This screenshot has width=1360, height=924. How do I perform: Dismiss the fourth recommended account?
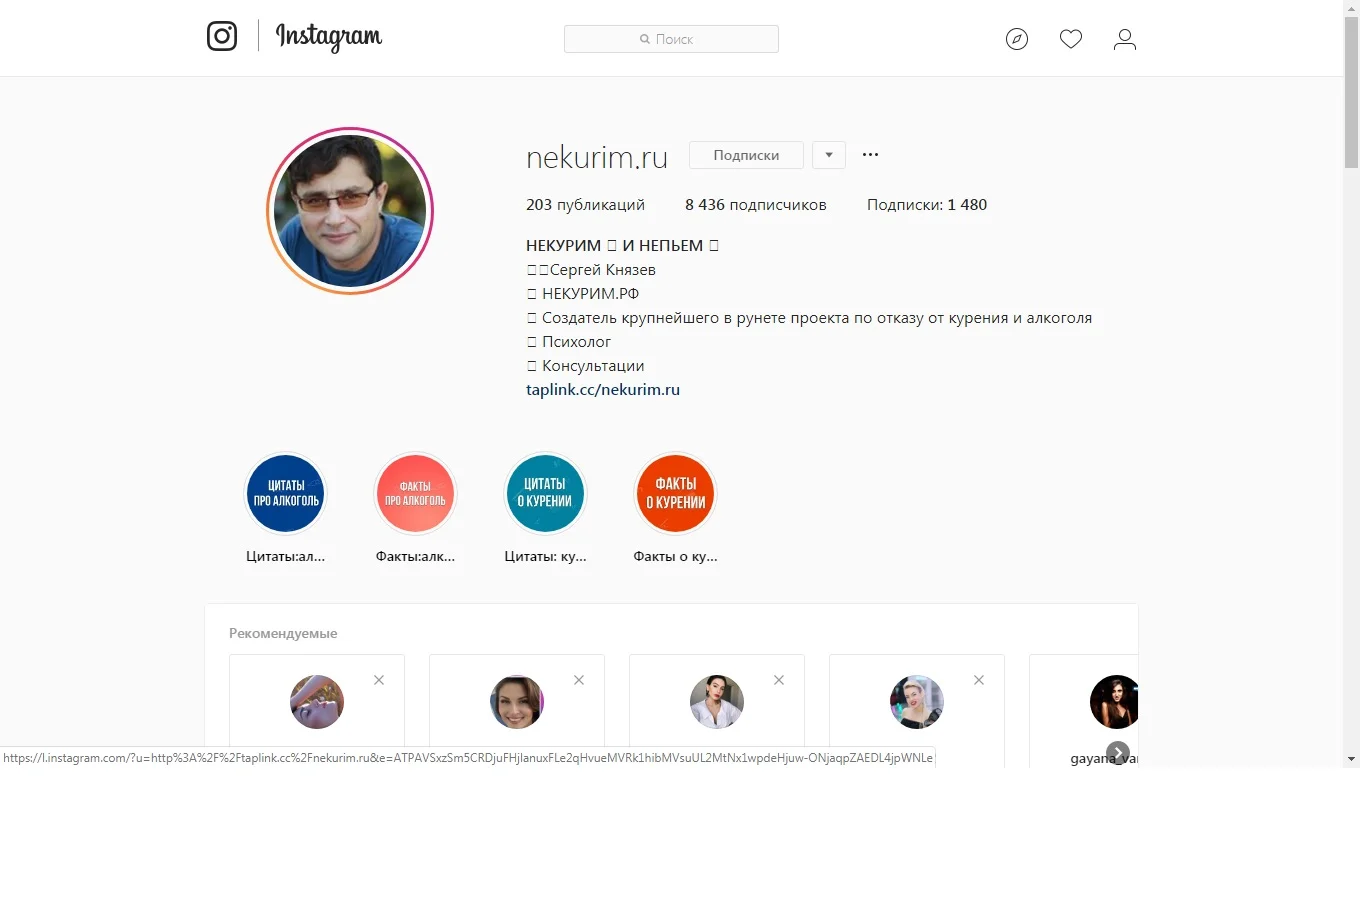click(979, 680)
